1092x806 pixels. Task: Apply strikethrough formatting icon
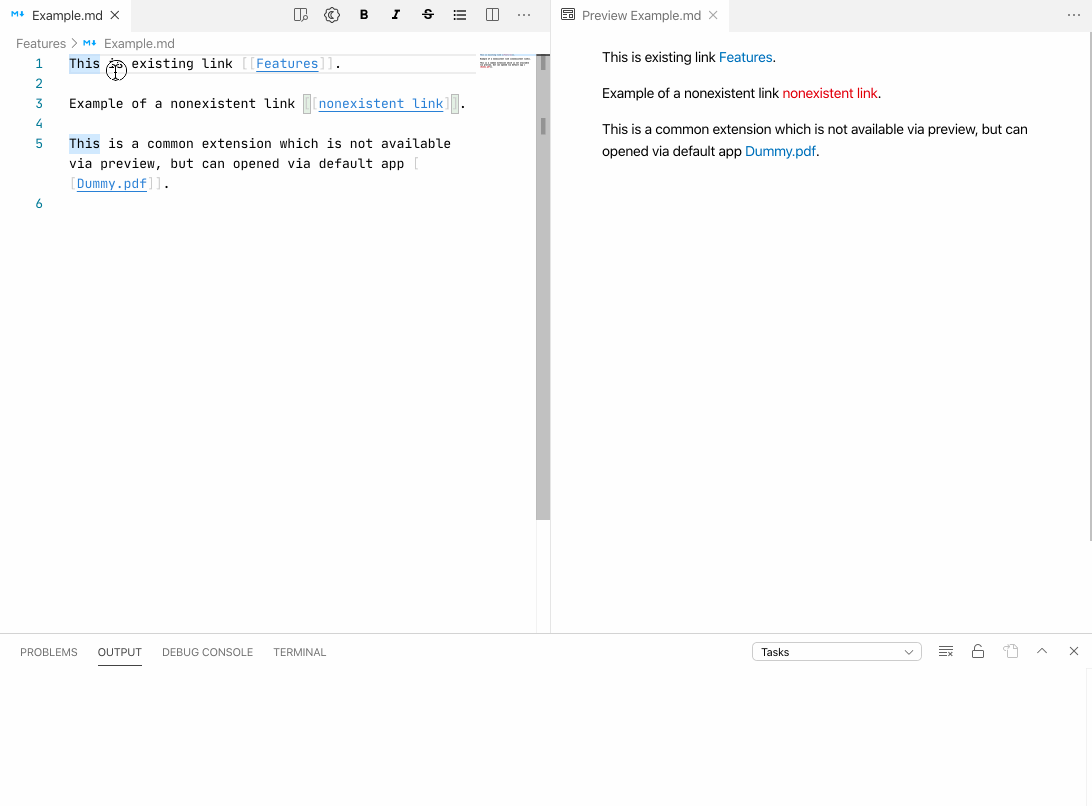click(x=428, y=15)
